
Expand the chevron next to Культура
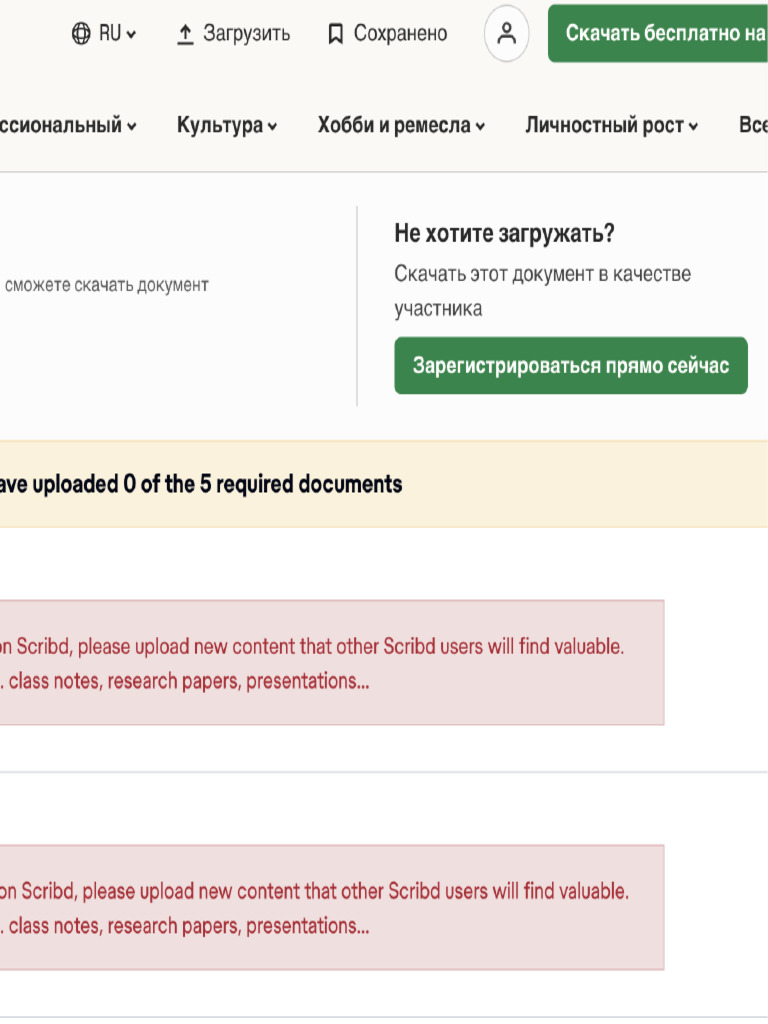273,127
